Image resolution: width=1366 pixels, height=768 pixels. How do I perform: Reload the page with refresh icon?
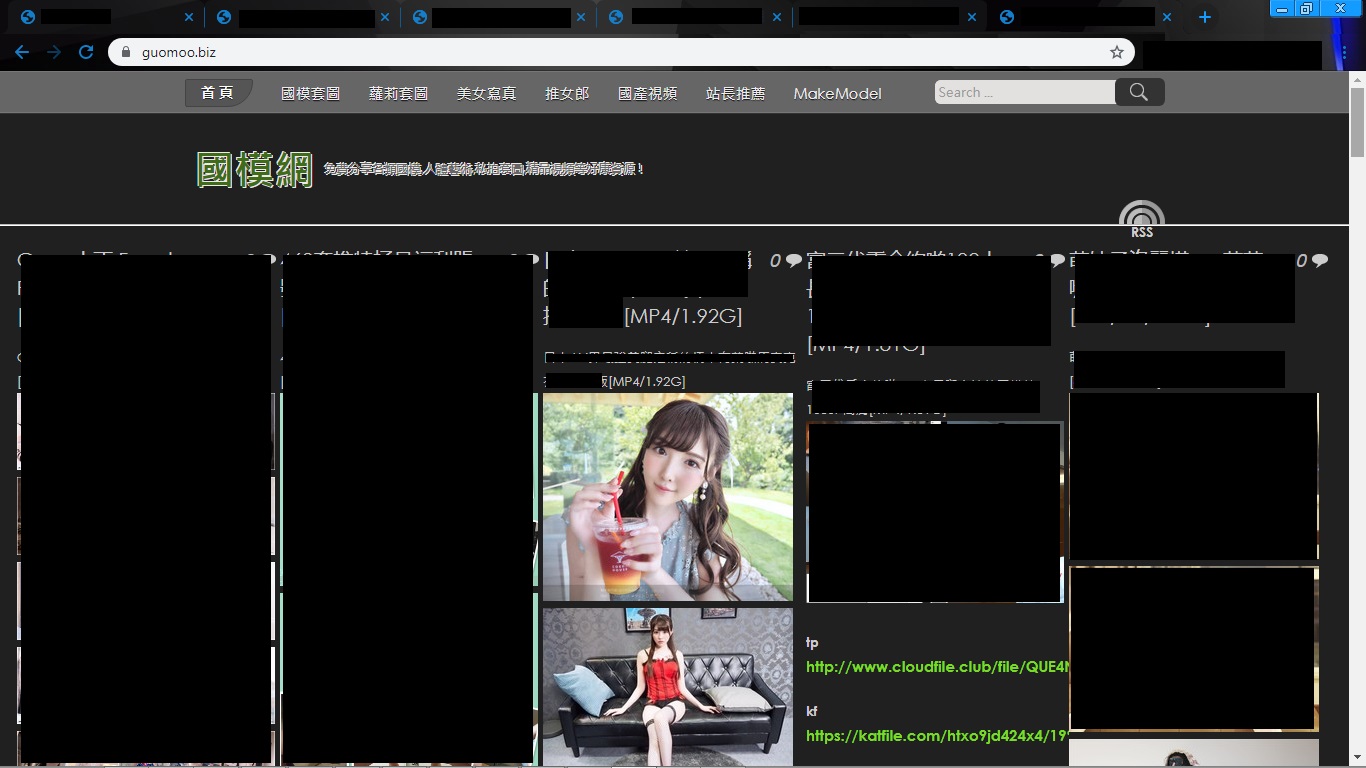coord(86,52)
